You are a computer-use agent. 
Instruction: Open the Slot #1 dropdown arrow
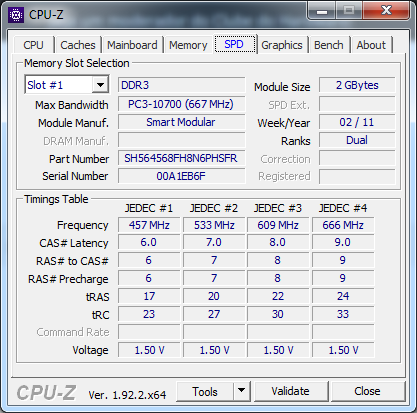click(100, 85)
